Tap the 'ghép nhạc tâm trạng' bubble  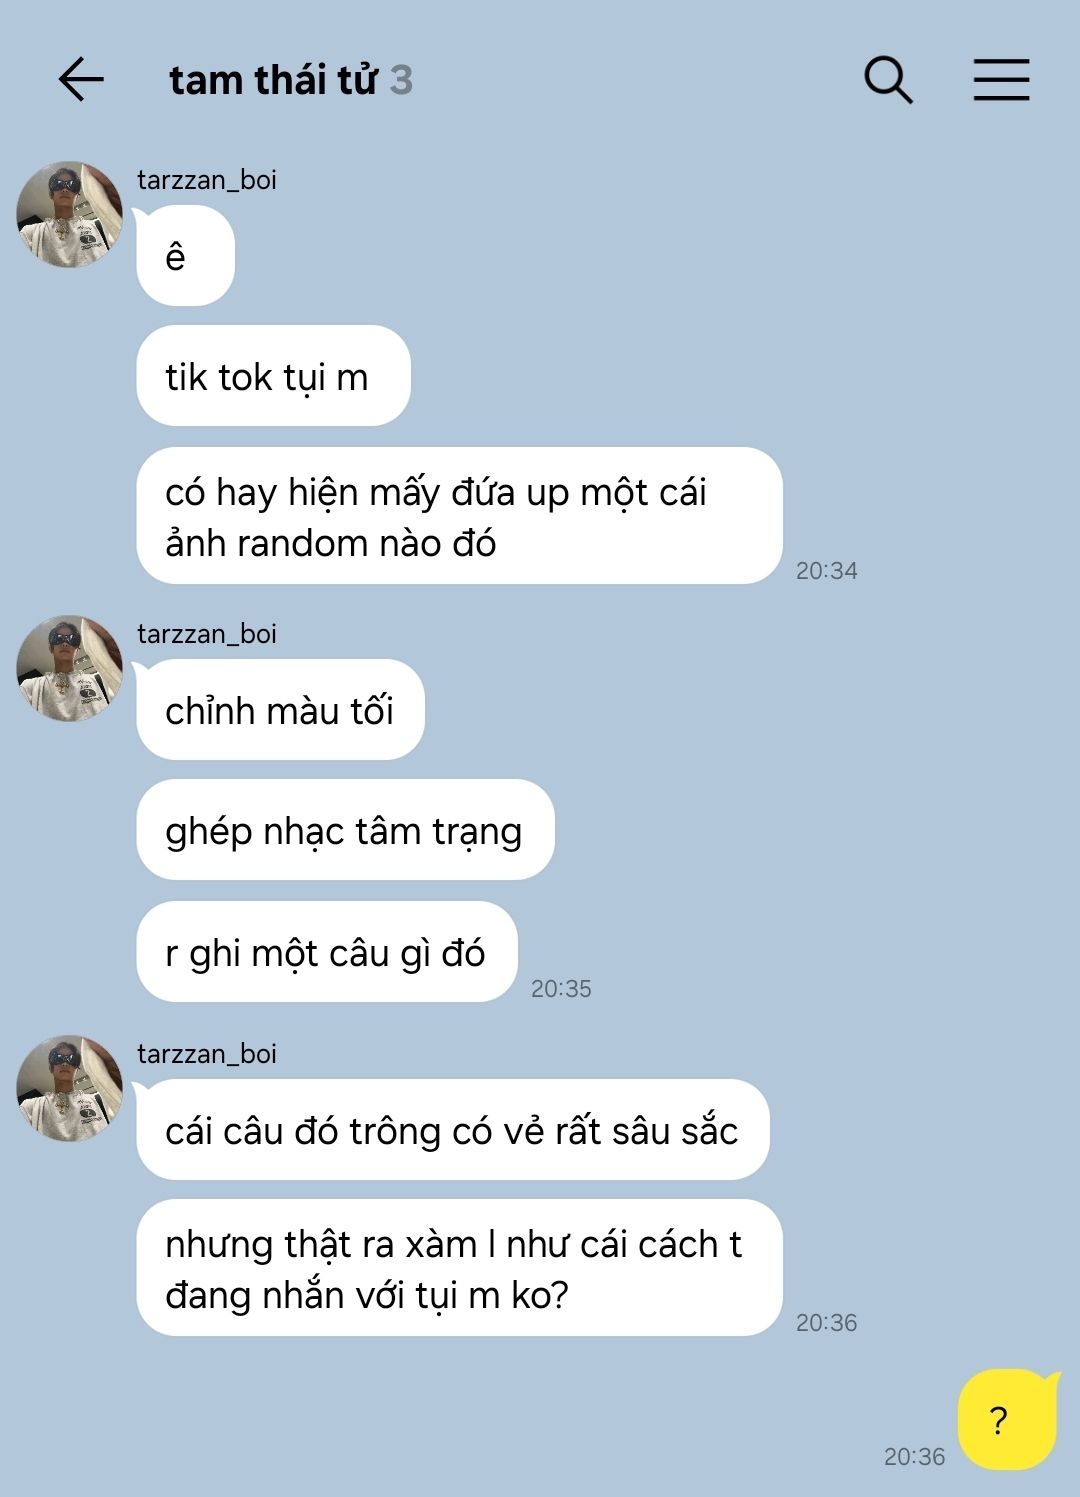click(x=345, y=830)
